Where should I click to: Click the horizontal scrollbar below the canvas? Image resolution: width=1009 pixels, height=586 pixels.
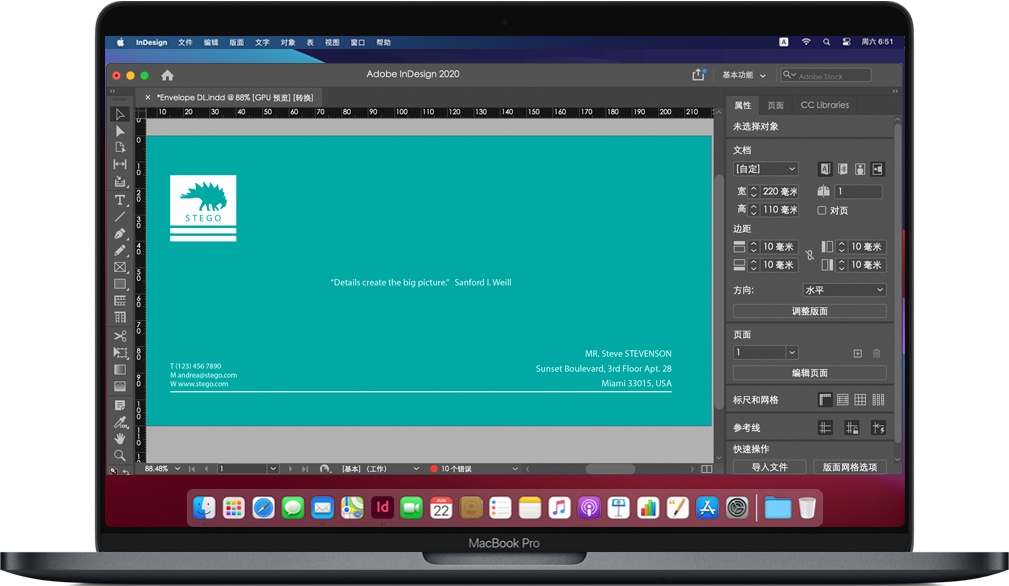pyautogui.click(x=609, y=468)
